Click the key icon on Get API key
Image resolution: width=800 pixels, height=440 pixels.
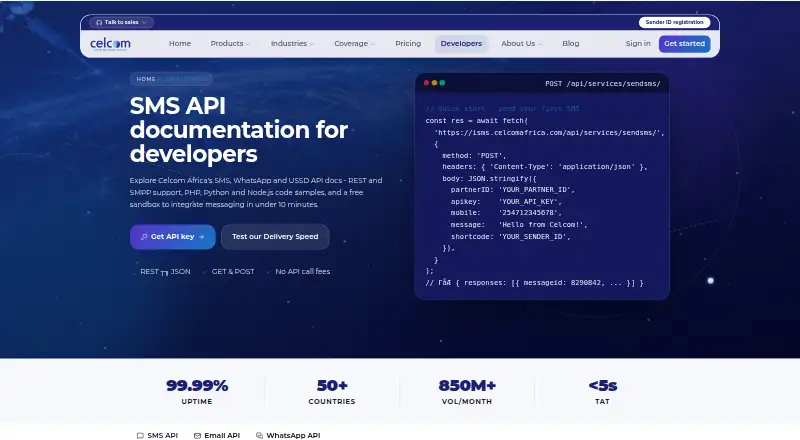click(144, 237)
